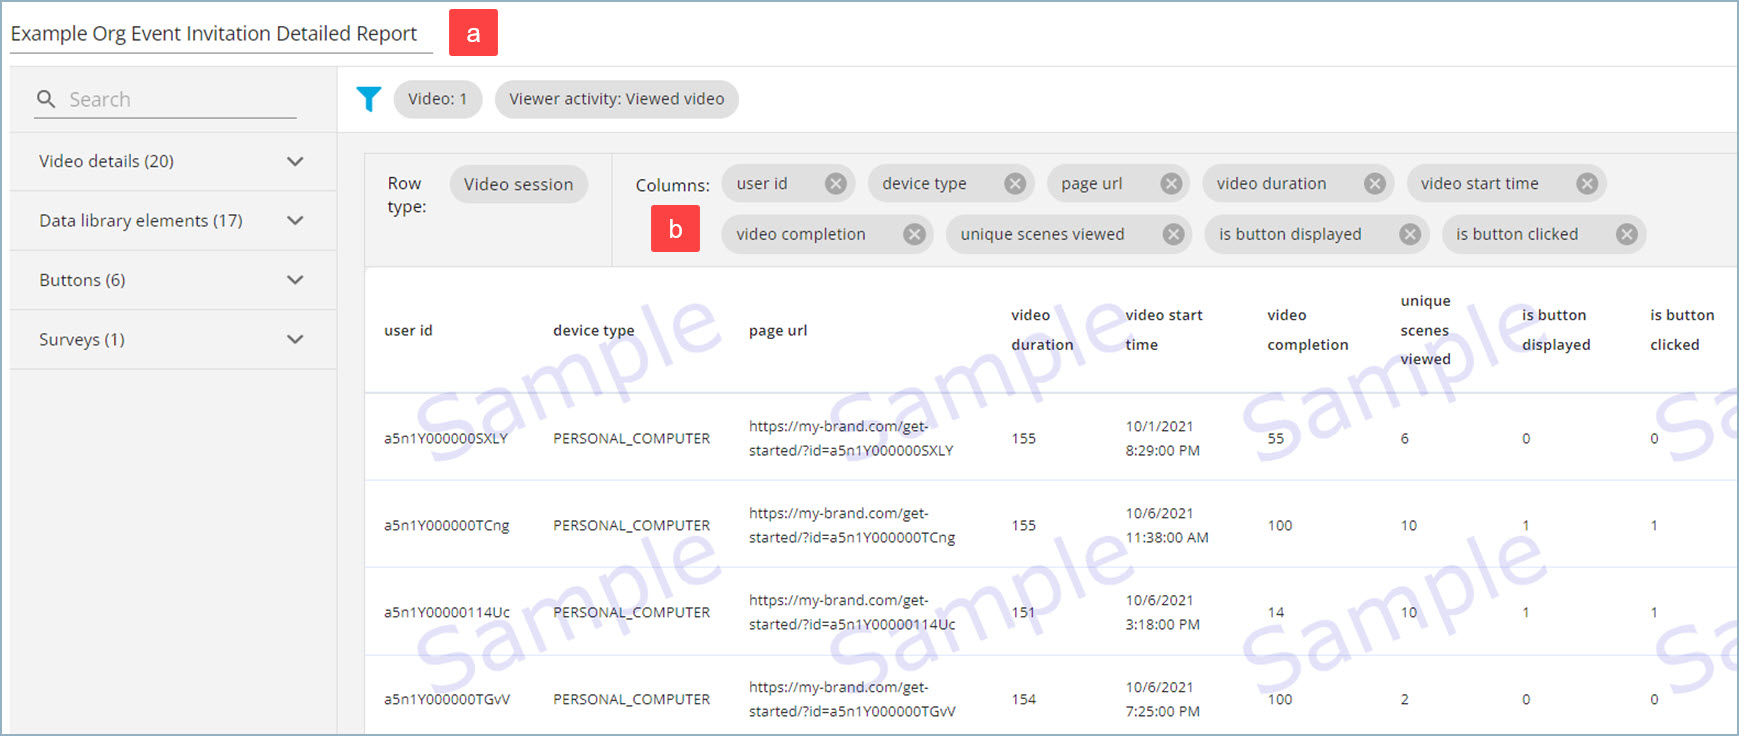Select user id a5n1Y000000TGvV cell
This screenshot has width=1739, height=736.
(447, 699)
